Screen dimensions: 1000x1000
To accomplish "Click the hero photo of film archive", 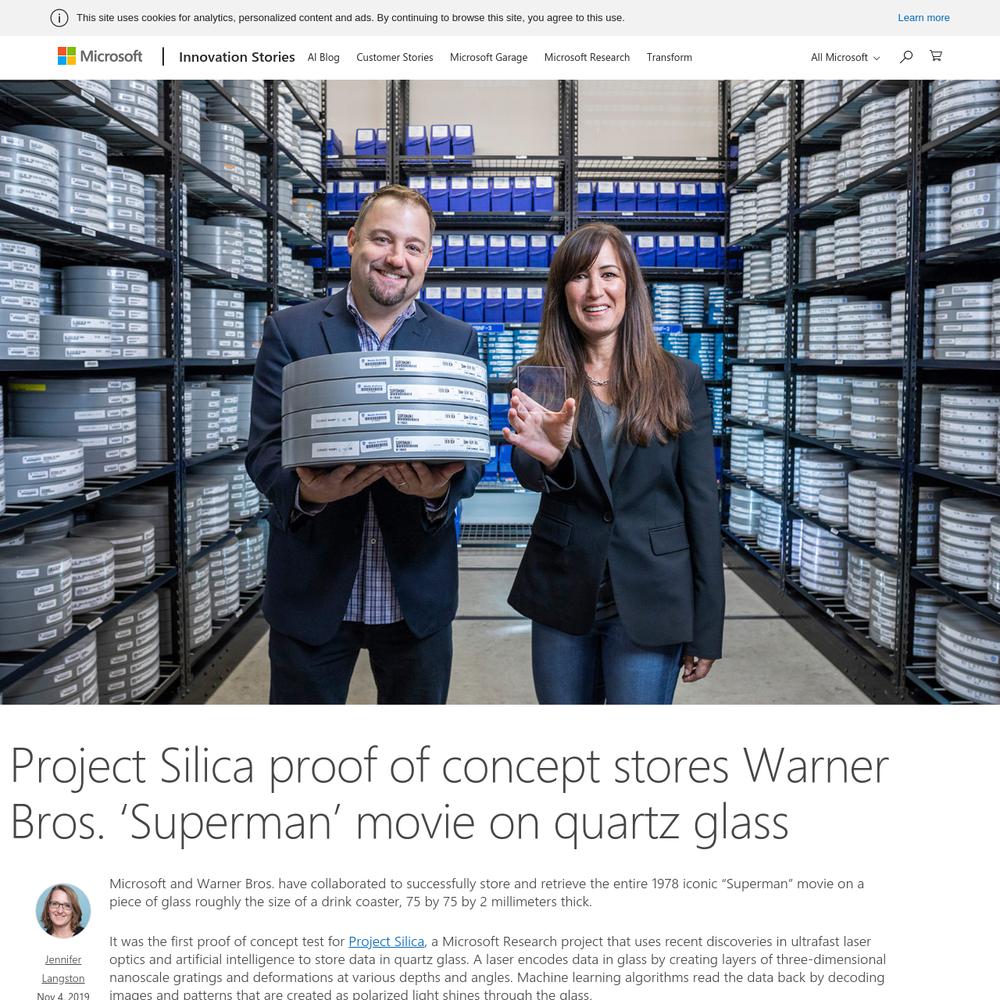I will [x=500, y=392].
